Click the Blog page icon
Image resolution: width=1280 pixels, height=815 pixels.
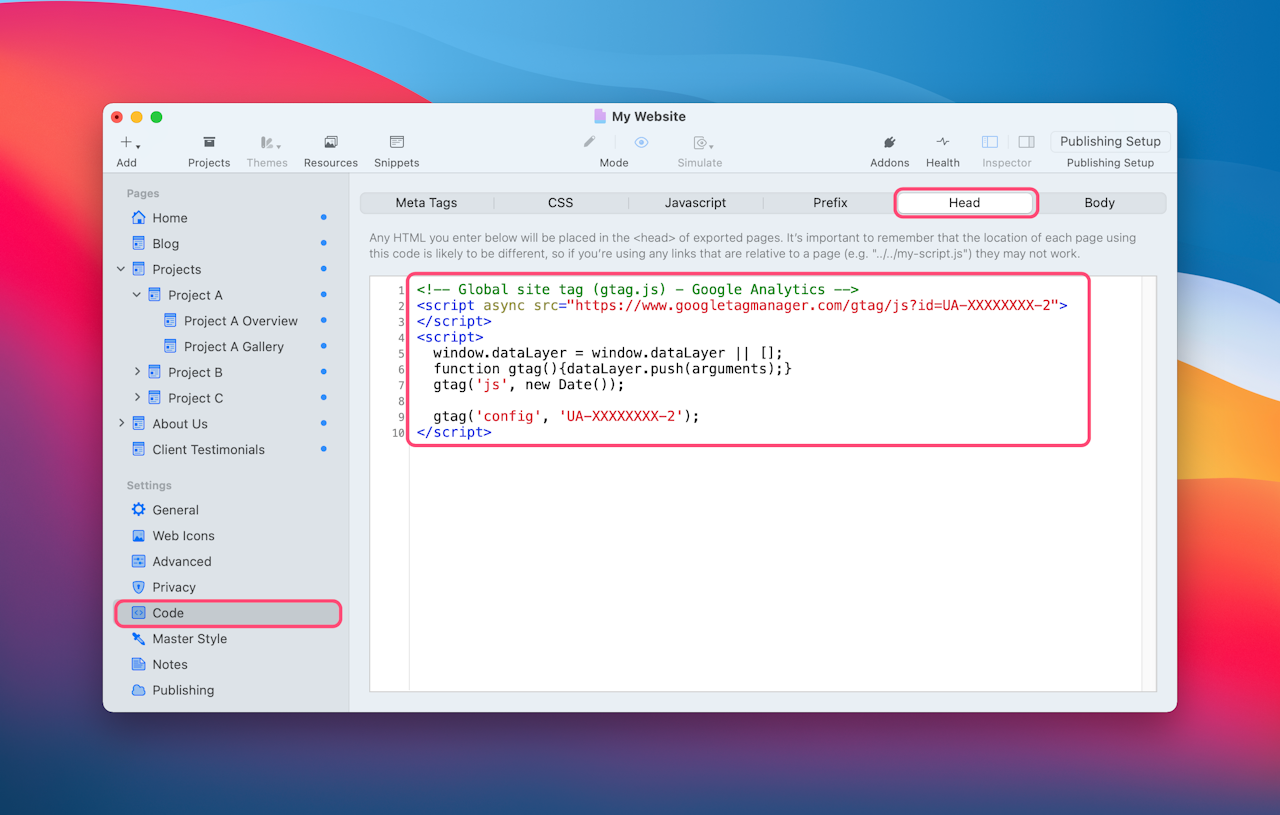pos(139,243)
